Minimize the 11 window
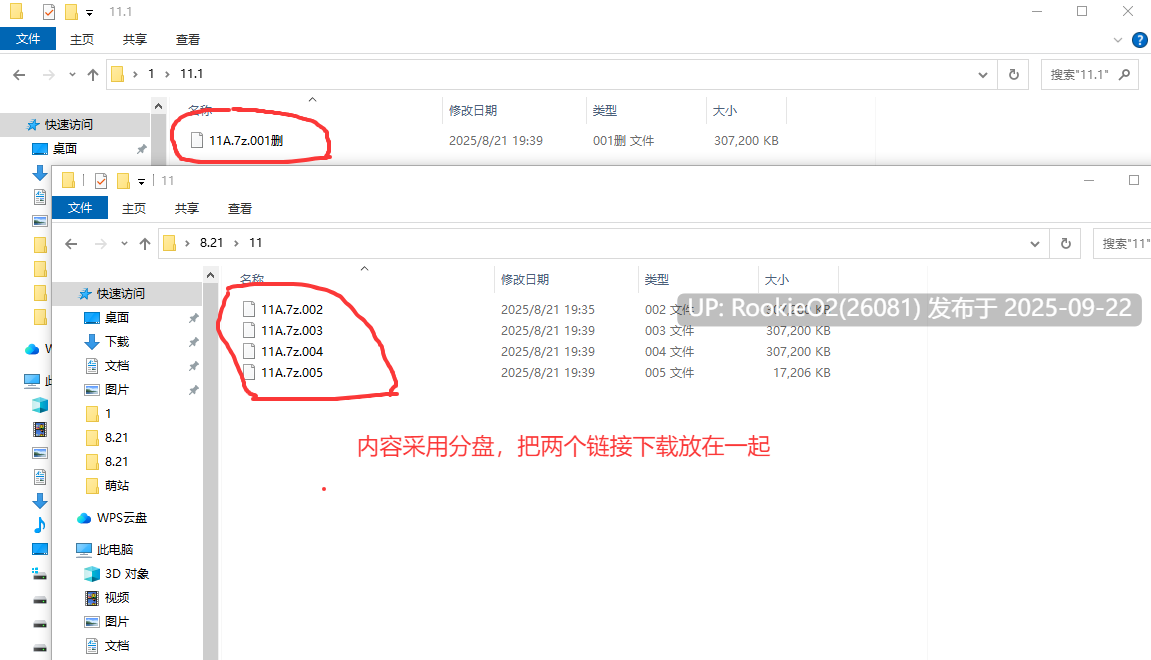 [x=1089, y=181]
